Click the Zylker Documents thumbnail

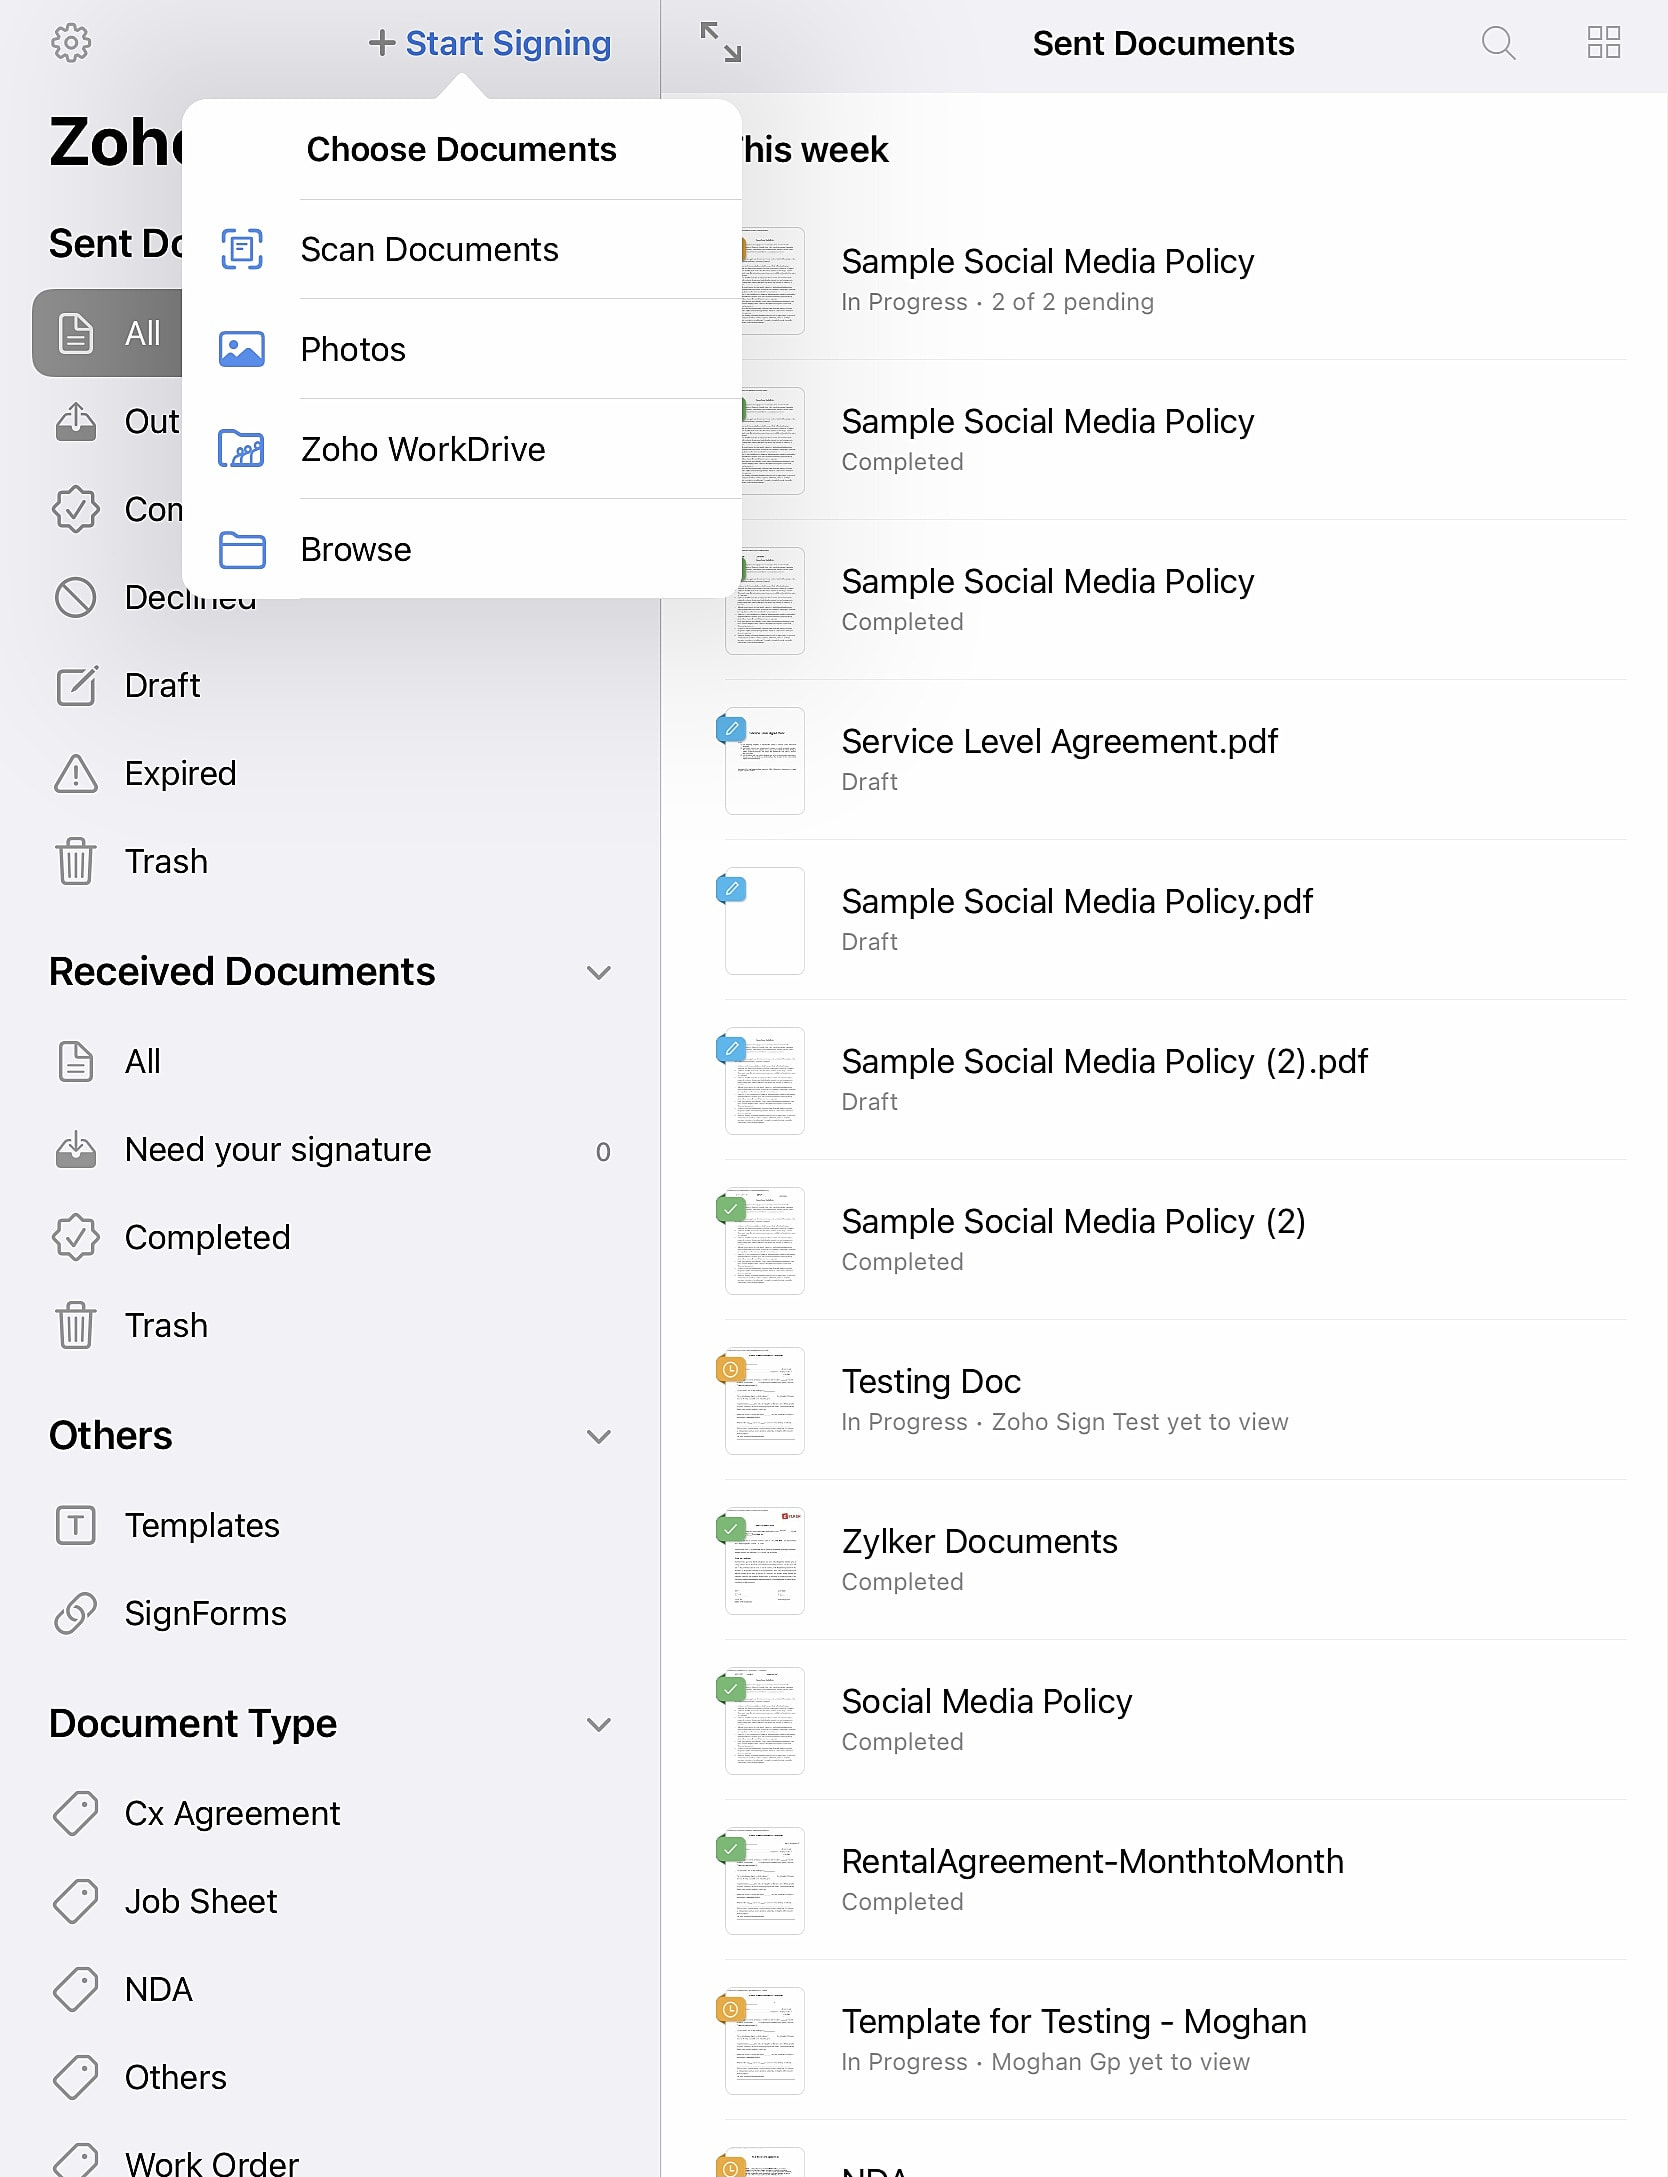coord(765,1561)
